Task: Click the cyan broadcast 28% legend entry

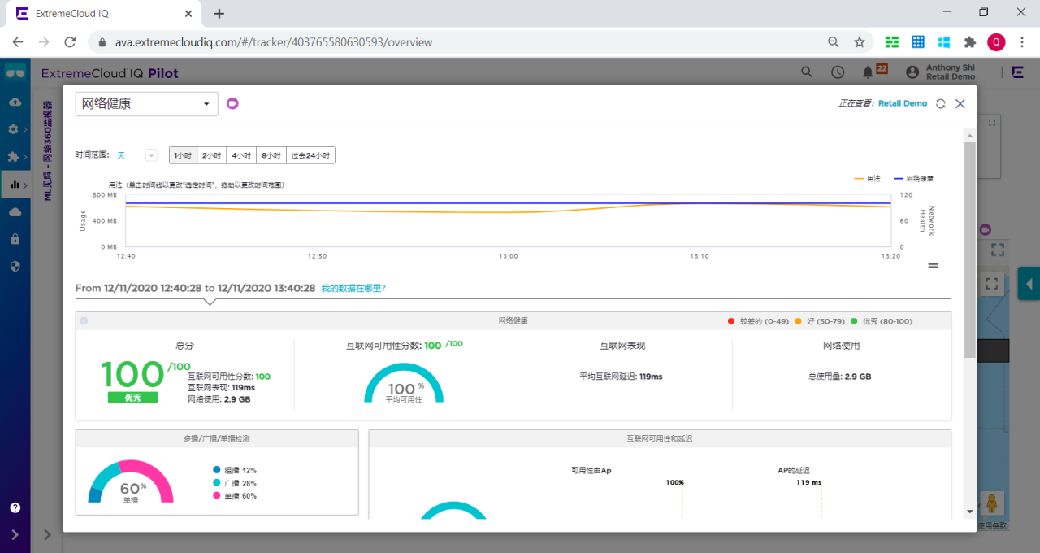Action: [235, 483]
